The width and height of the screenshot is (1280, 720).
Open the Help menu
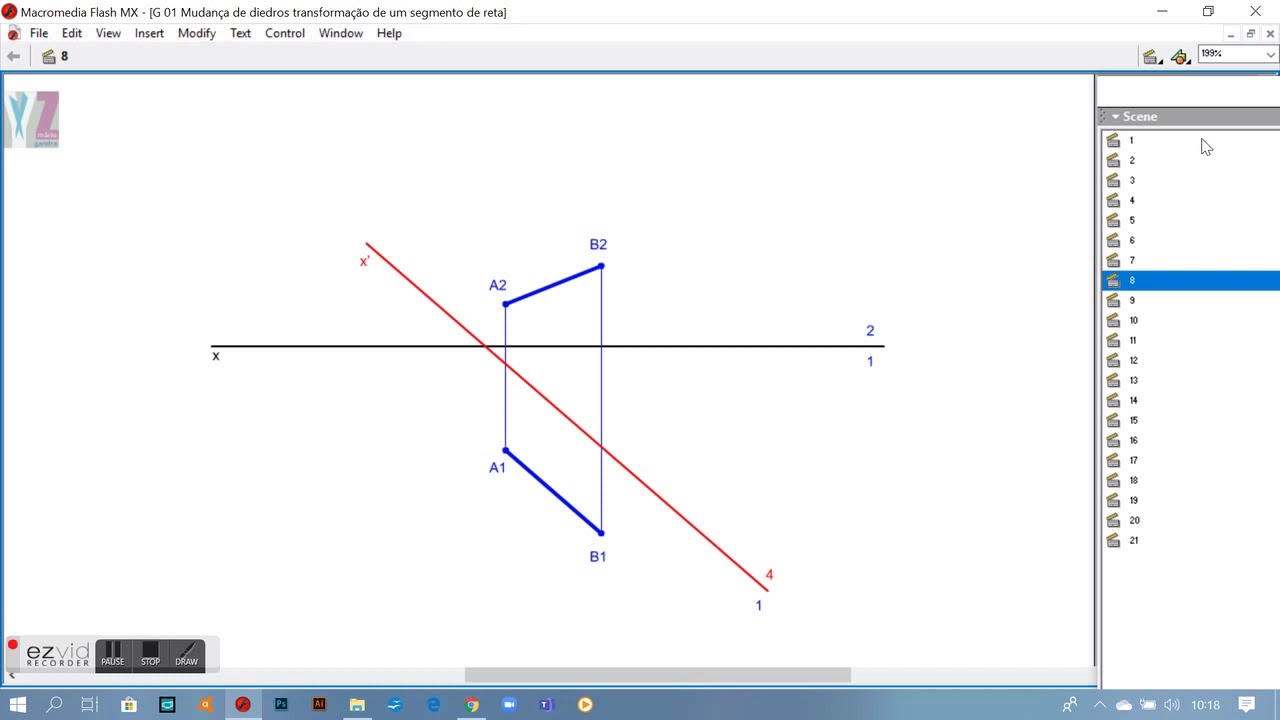[x=389, y=33]
